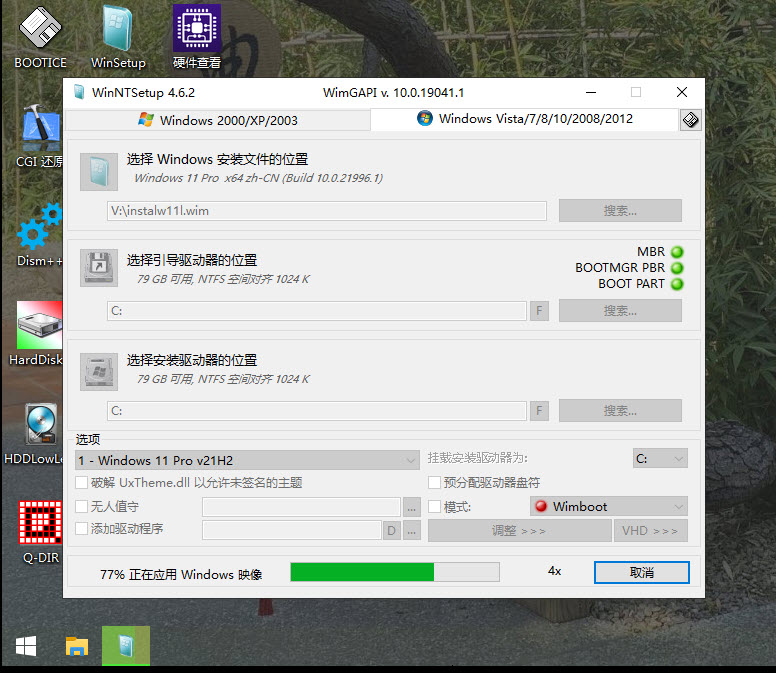The height and width of the screenshot is (673, 776).
Task: Click the add drivers path field
Action: pos(291,530)
